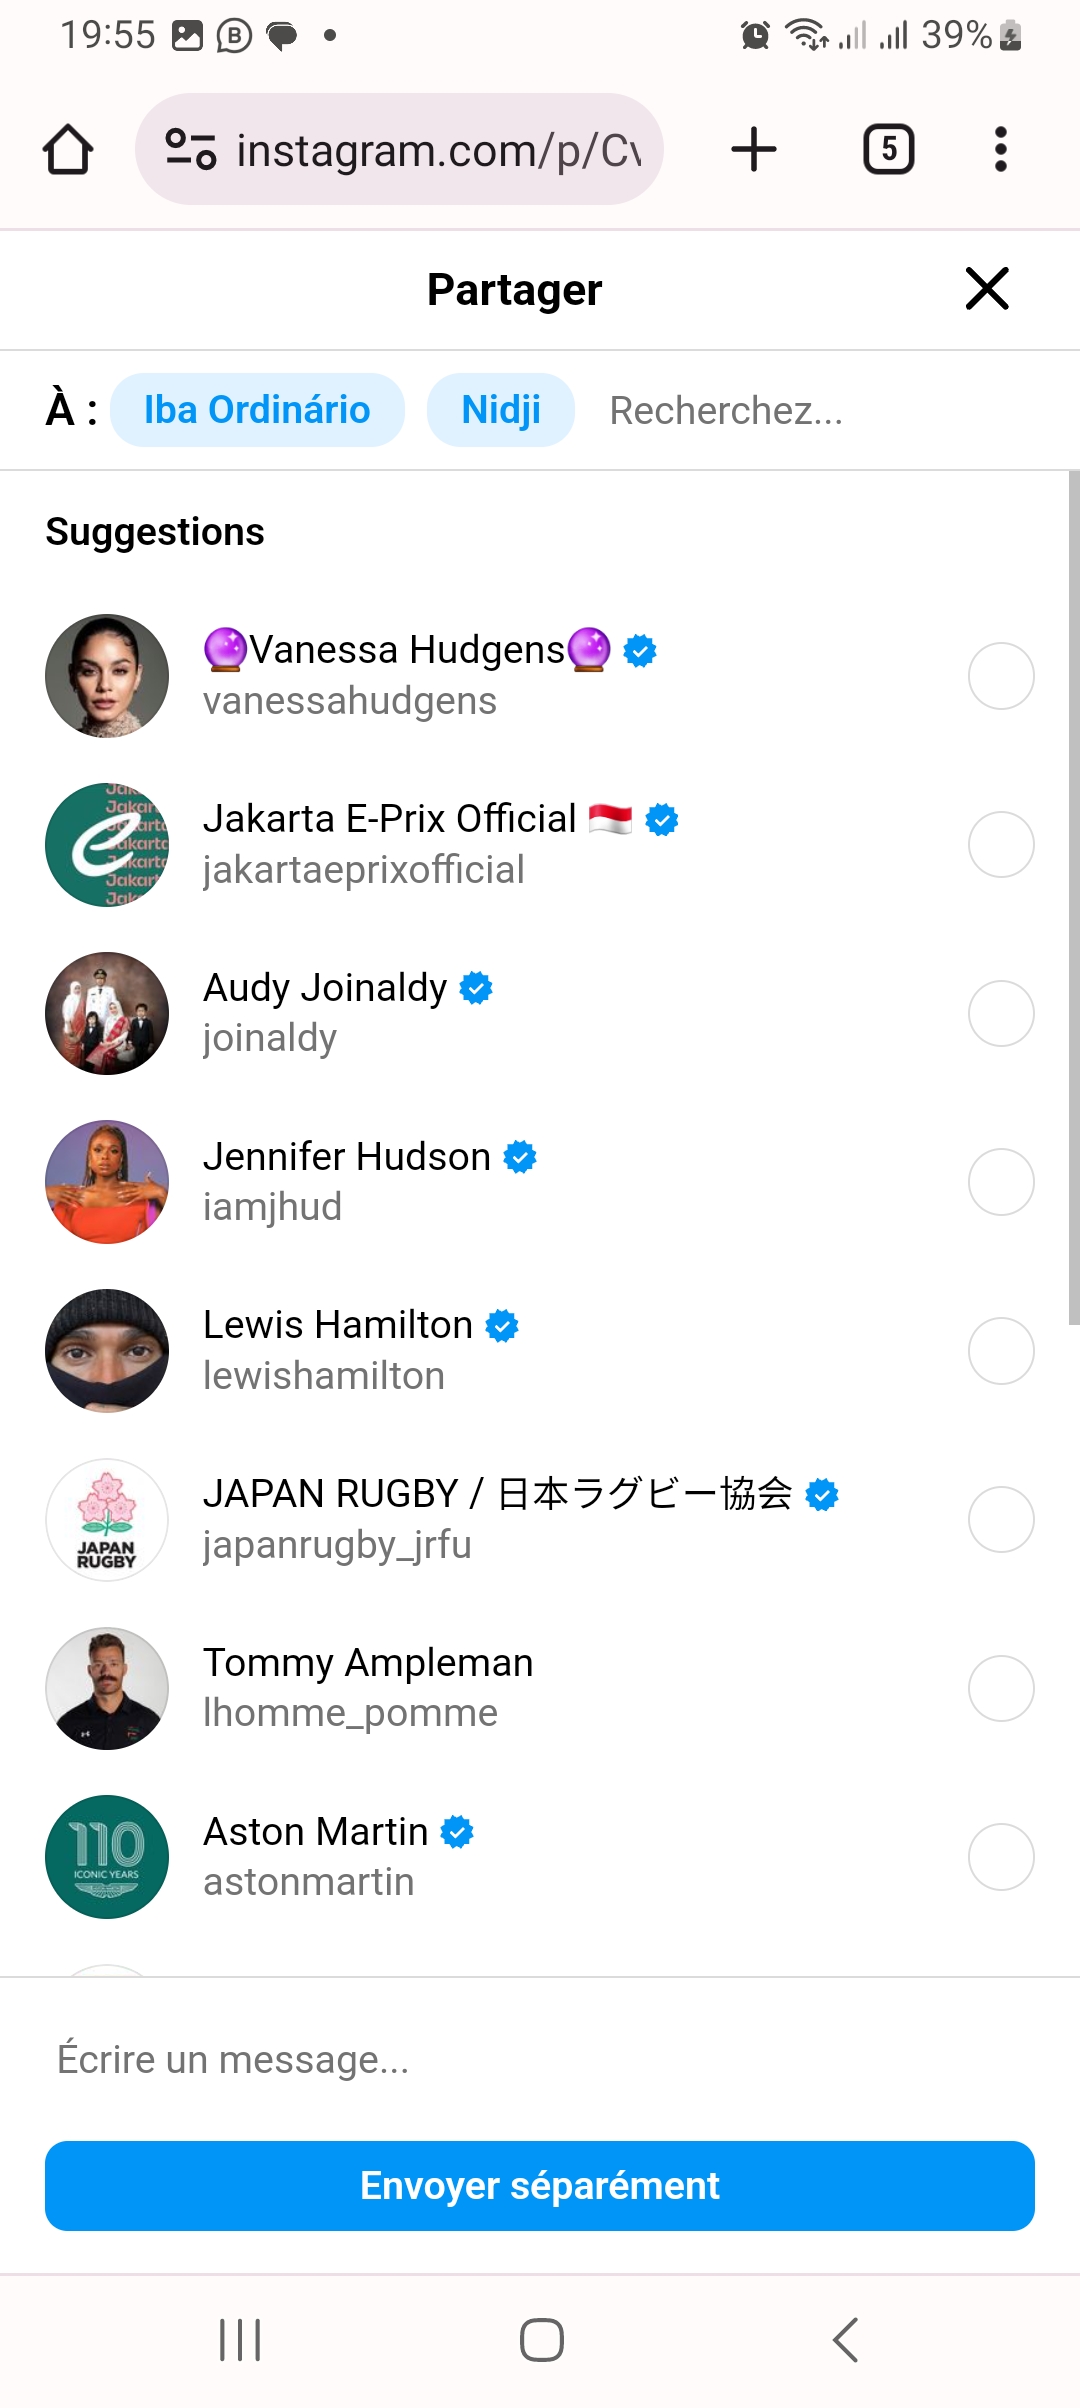Tap Tommy Ampleman's profile photo

(107, 1688)
